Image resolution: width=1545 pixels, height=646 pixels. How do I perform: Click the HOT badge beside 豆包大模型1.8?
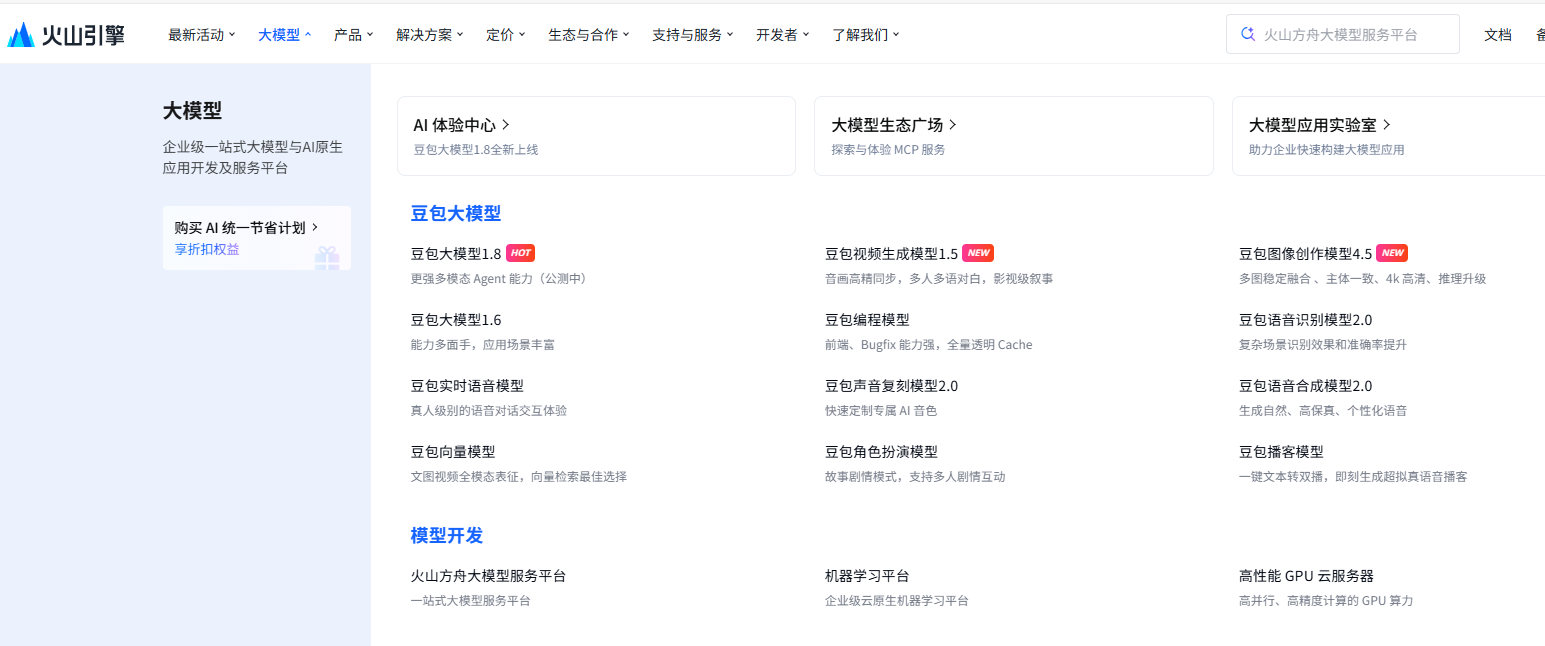click(x=521, y=253)
